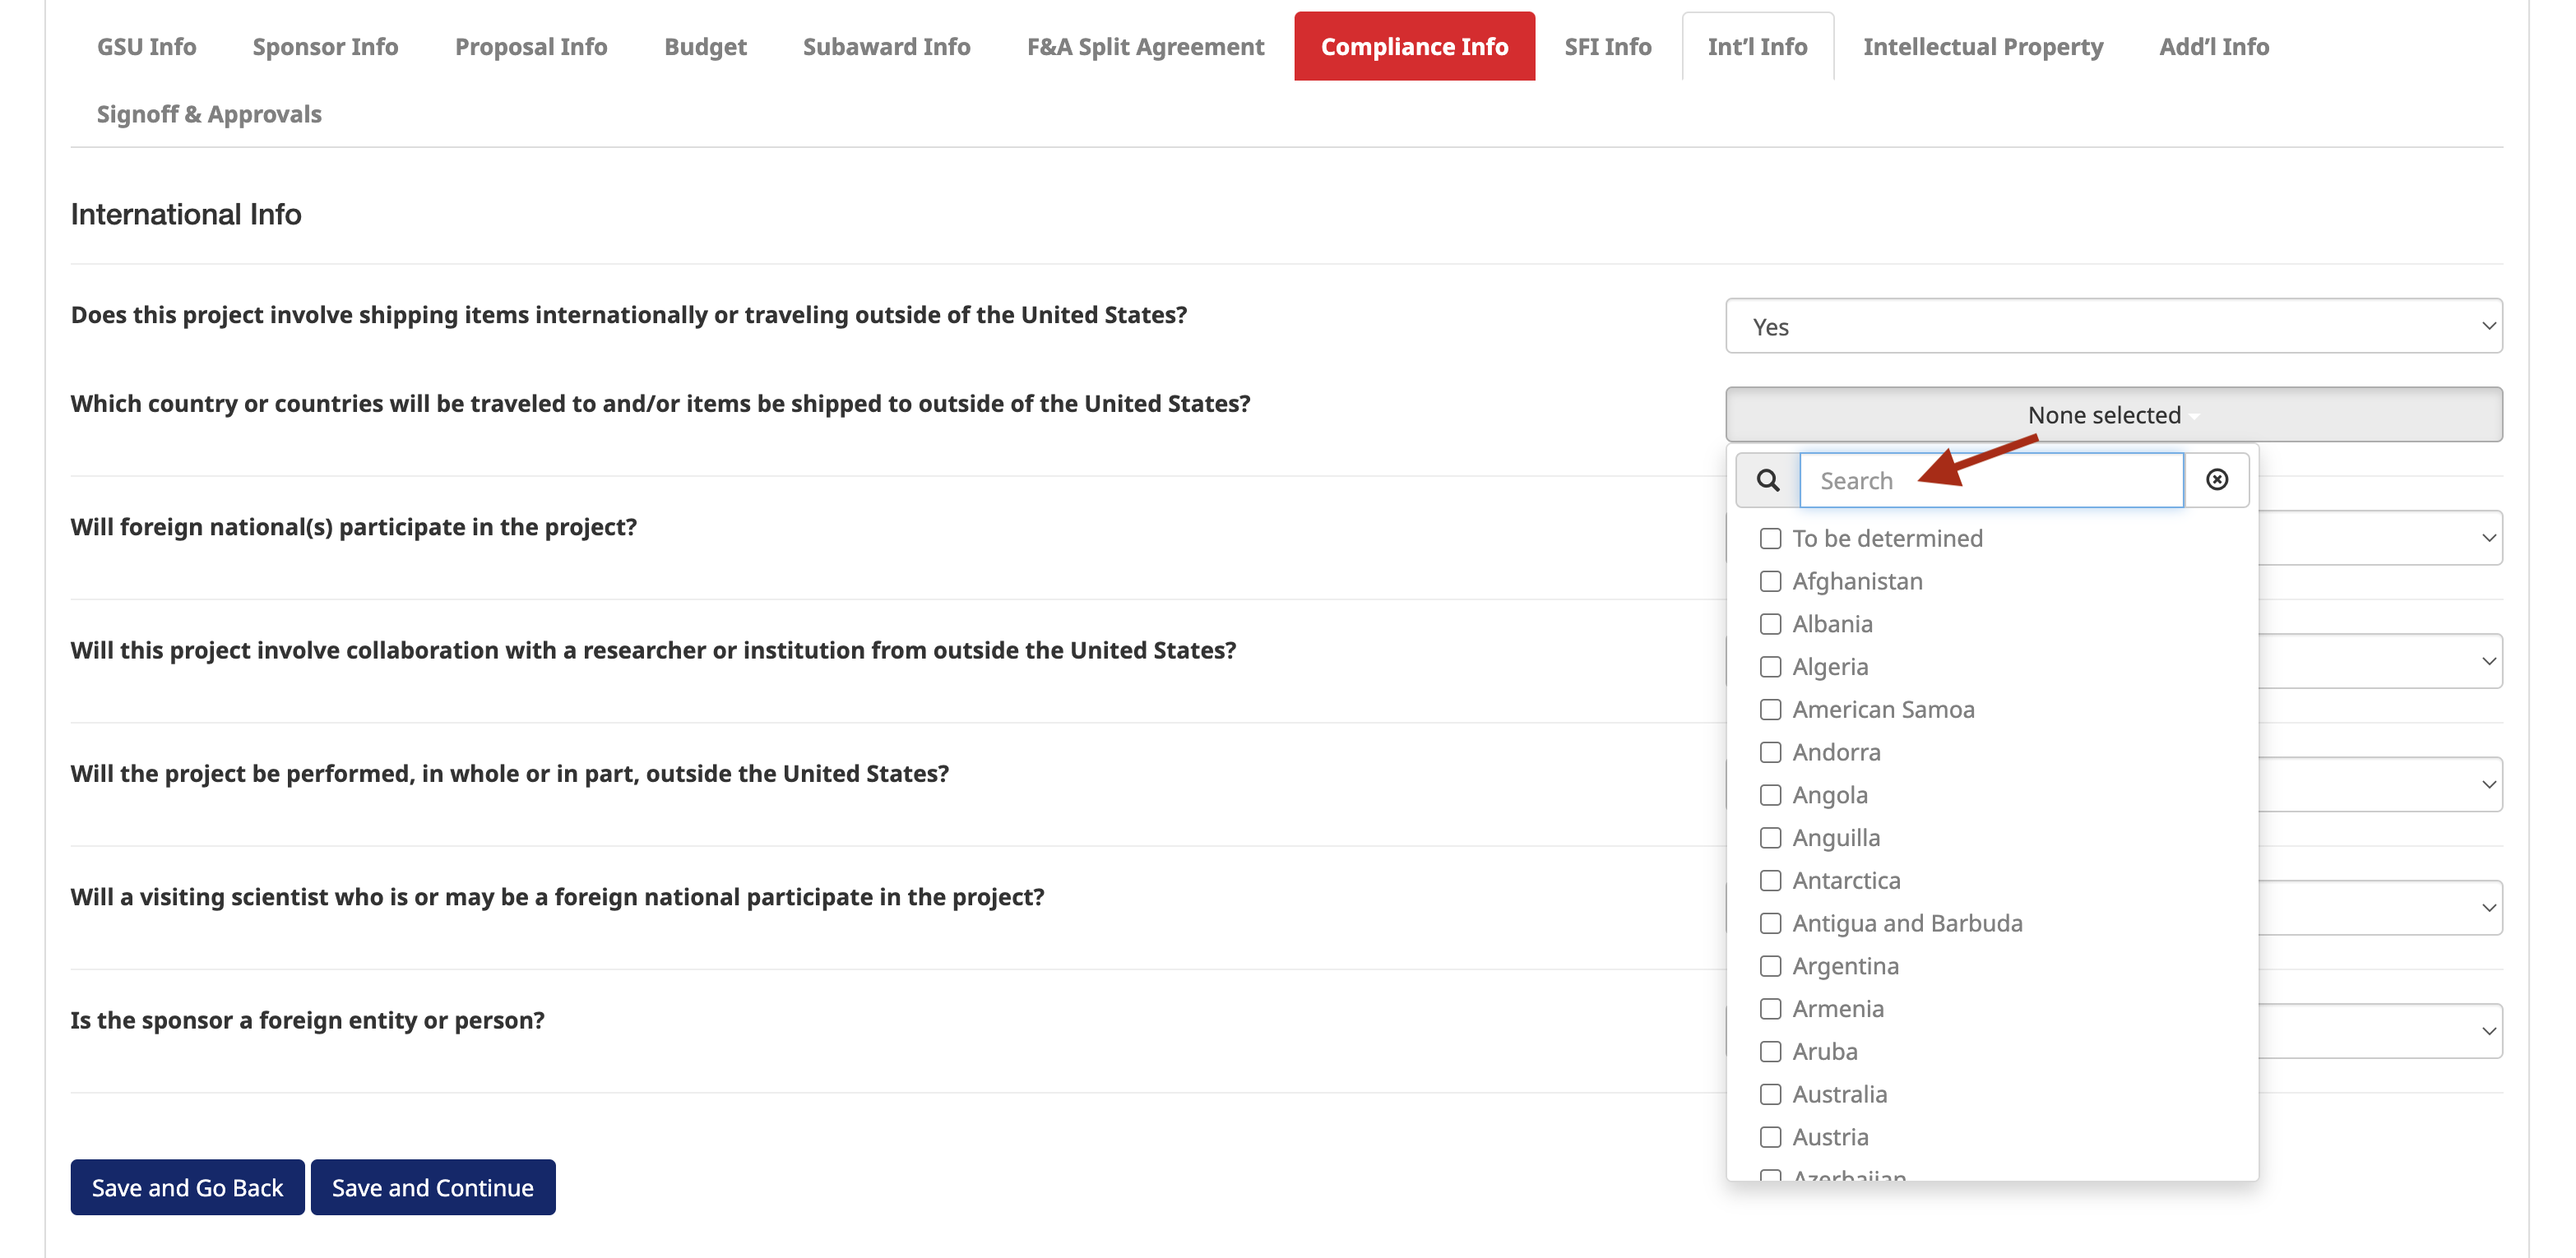The width and height of the screenshot is (2576, 1258).
Task: Tick the Anguilla checkbox
Action: click(x=1770, y=838)
